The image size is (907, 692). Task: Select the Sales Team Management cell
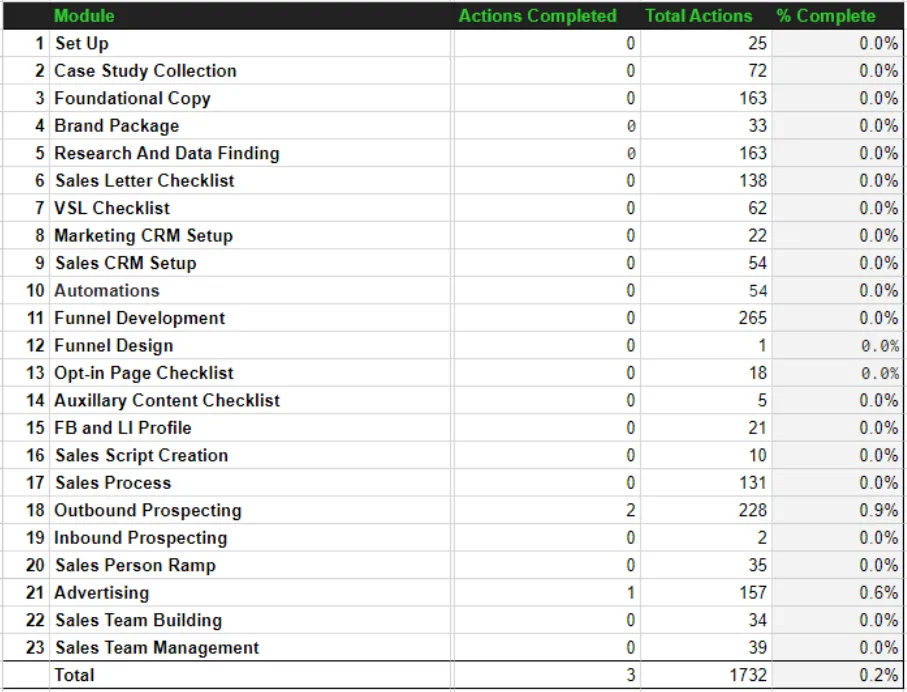(x=250, y=647)
